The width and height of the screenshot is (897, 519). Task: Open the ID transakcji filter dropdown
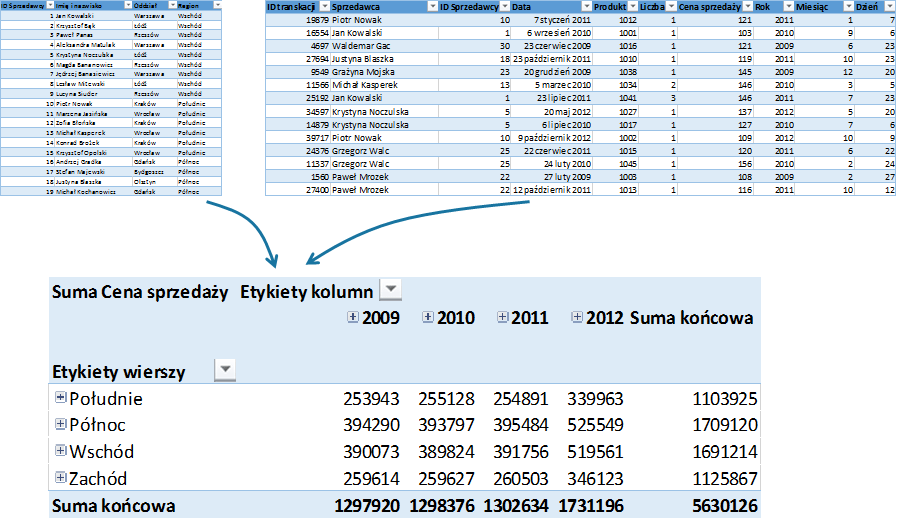pos(326,7)
